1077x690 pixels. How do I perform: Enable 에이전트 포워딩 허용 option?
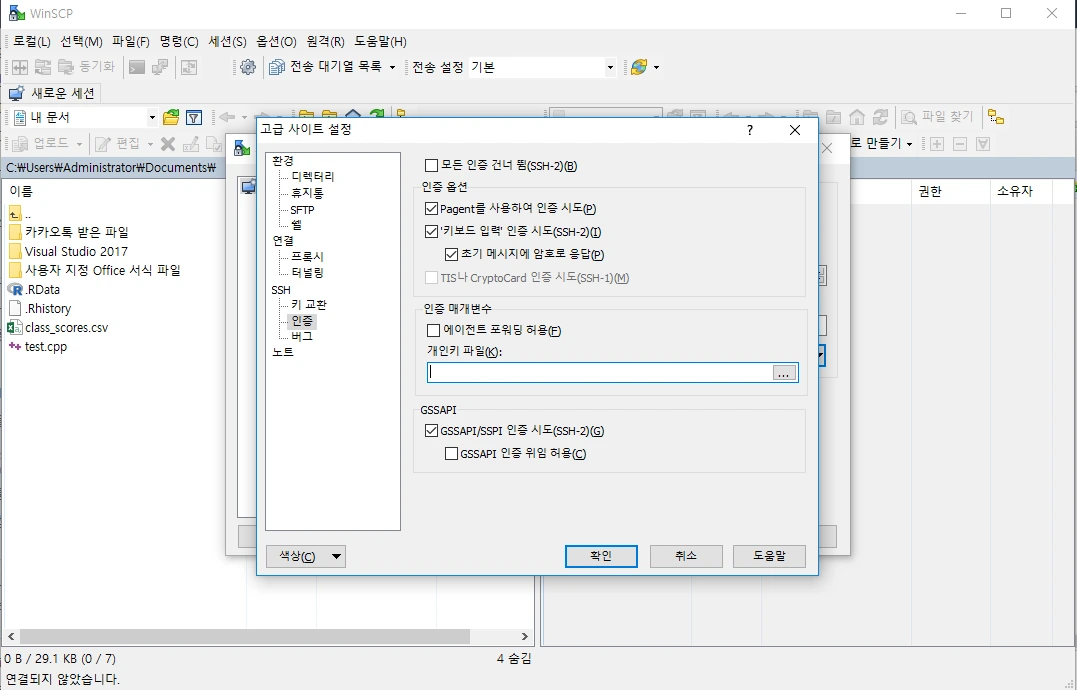click(x=433, y=331)
